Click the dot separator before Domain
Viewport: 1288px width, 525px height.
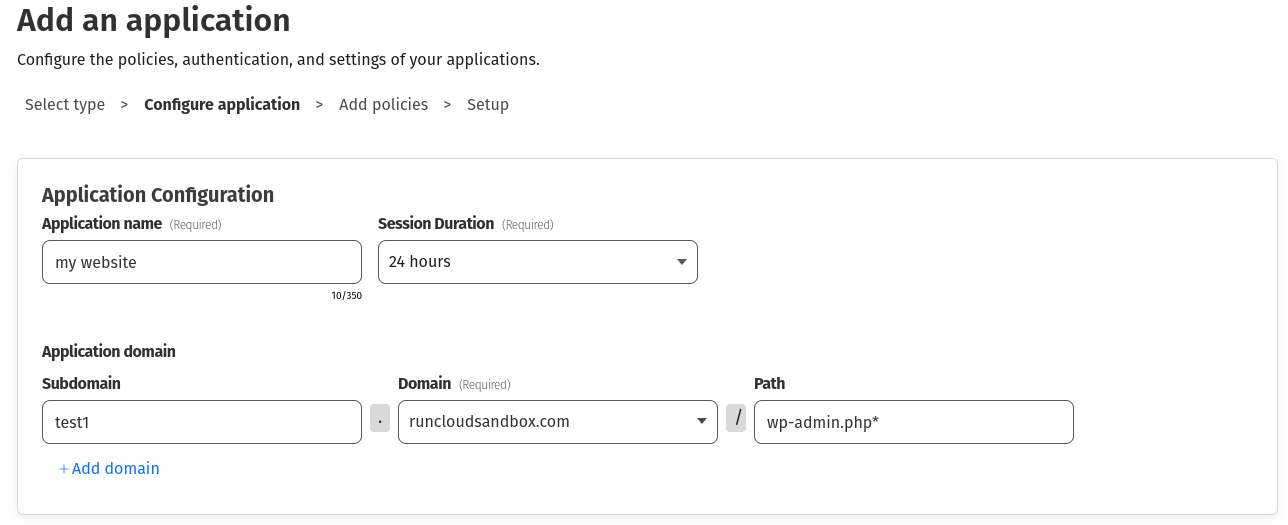[380, 418]
